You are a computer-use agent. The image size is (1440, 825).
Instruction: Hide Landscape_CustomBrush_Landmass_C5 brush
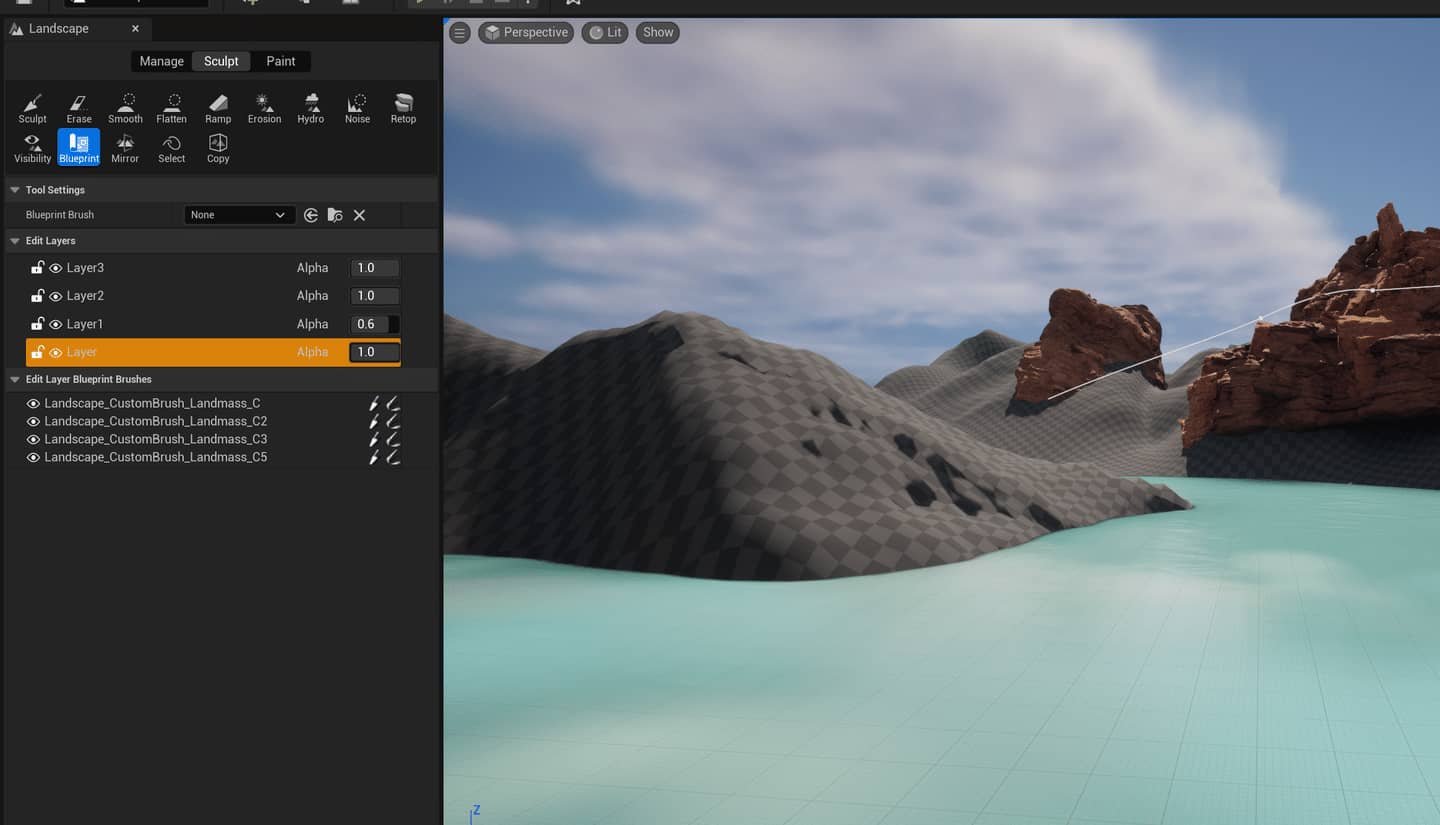(33, 458)
